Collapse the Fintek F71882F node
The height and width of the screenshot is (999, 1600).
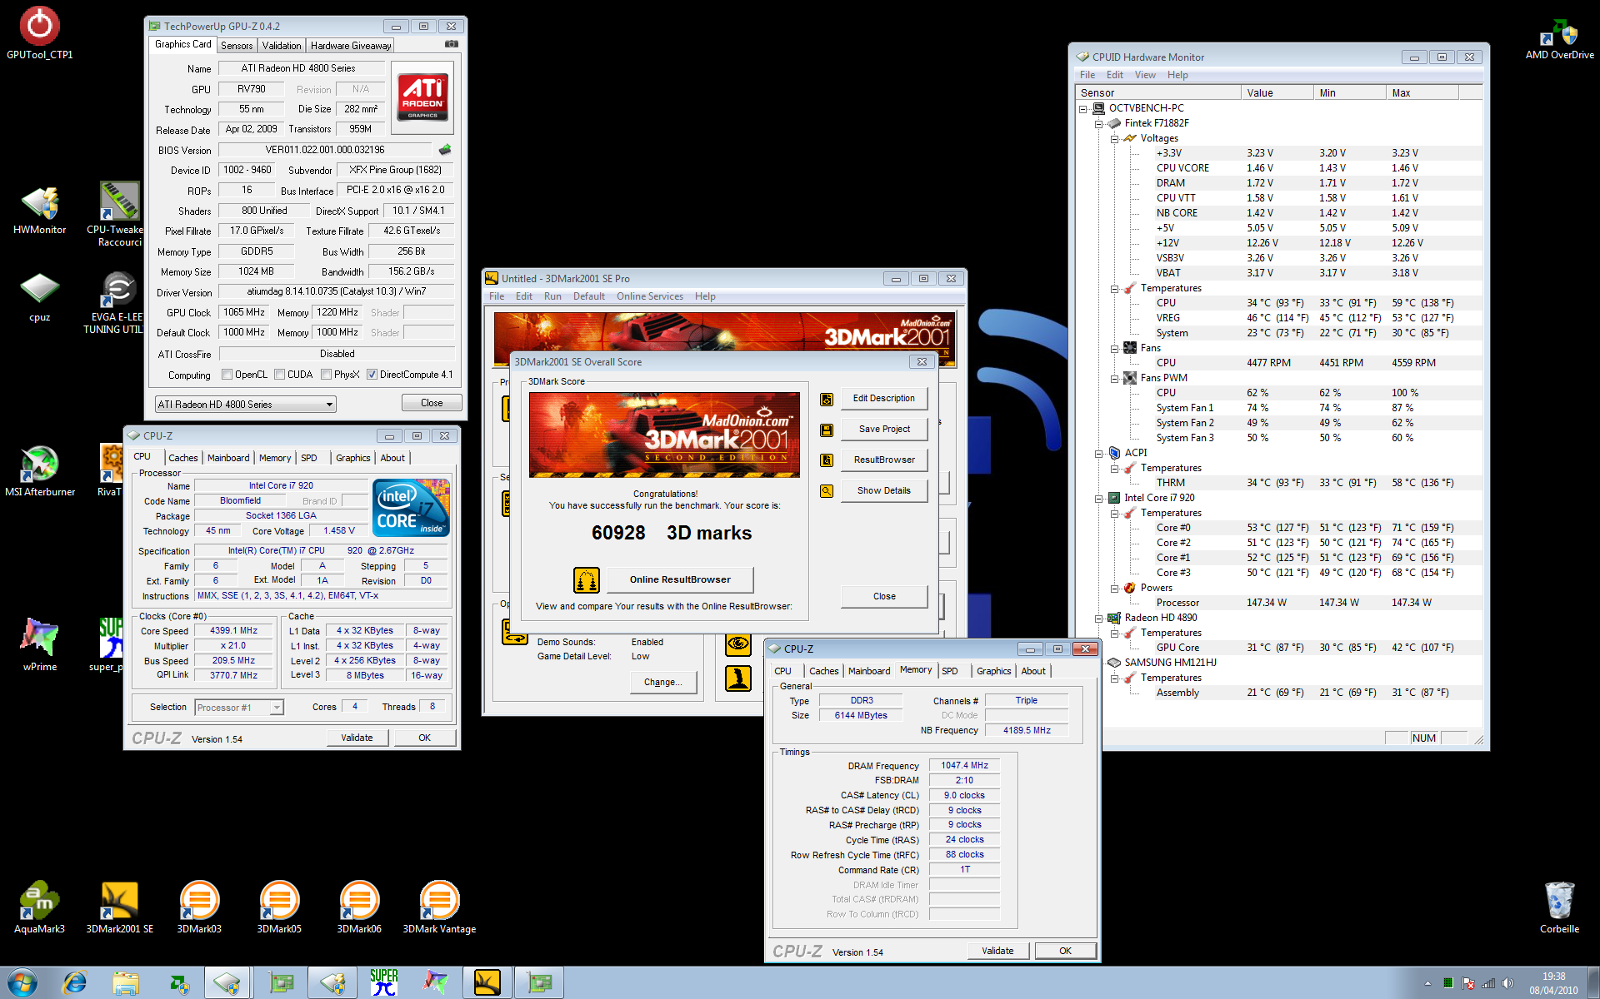pyautogui.click(x=1099, y=123)
